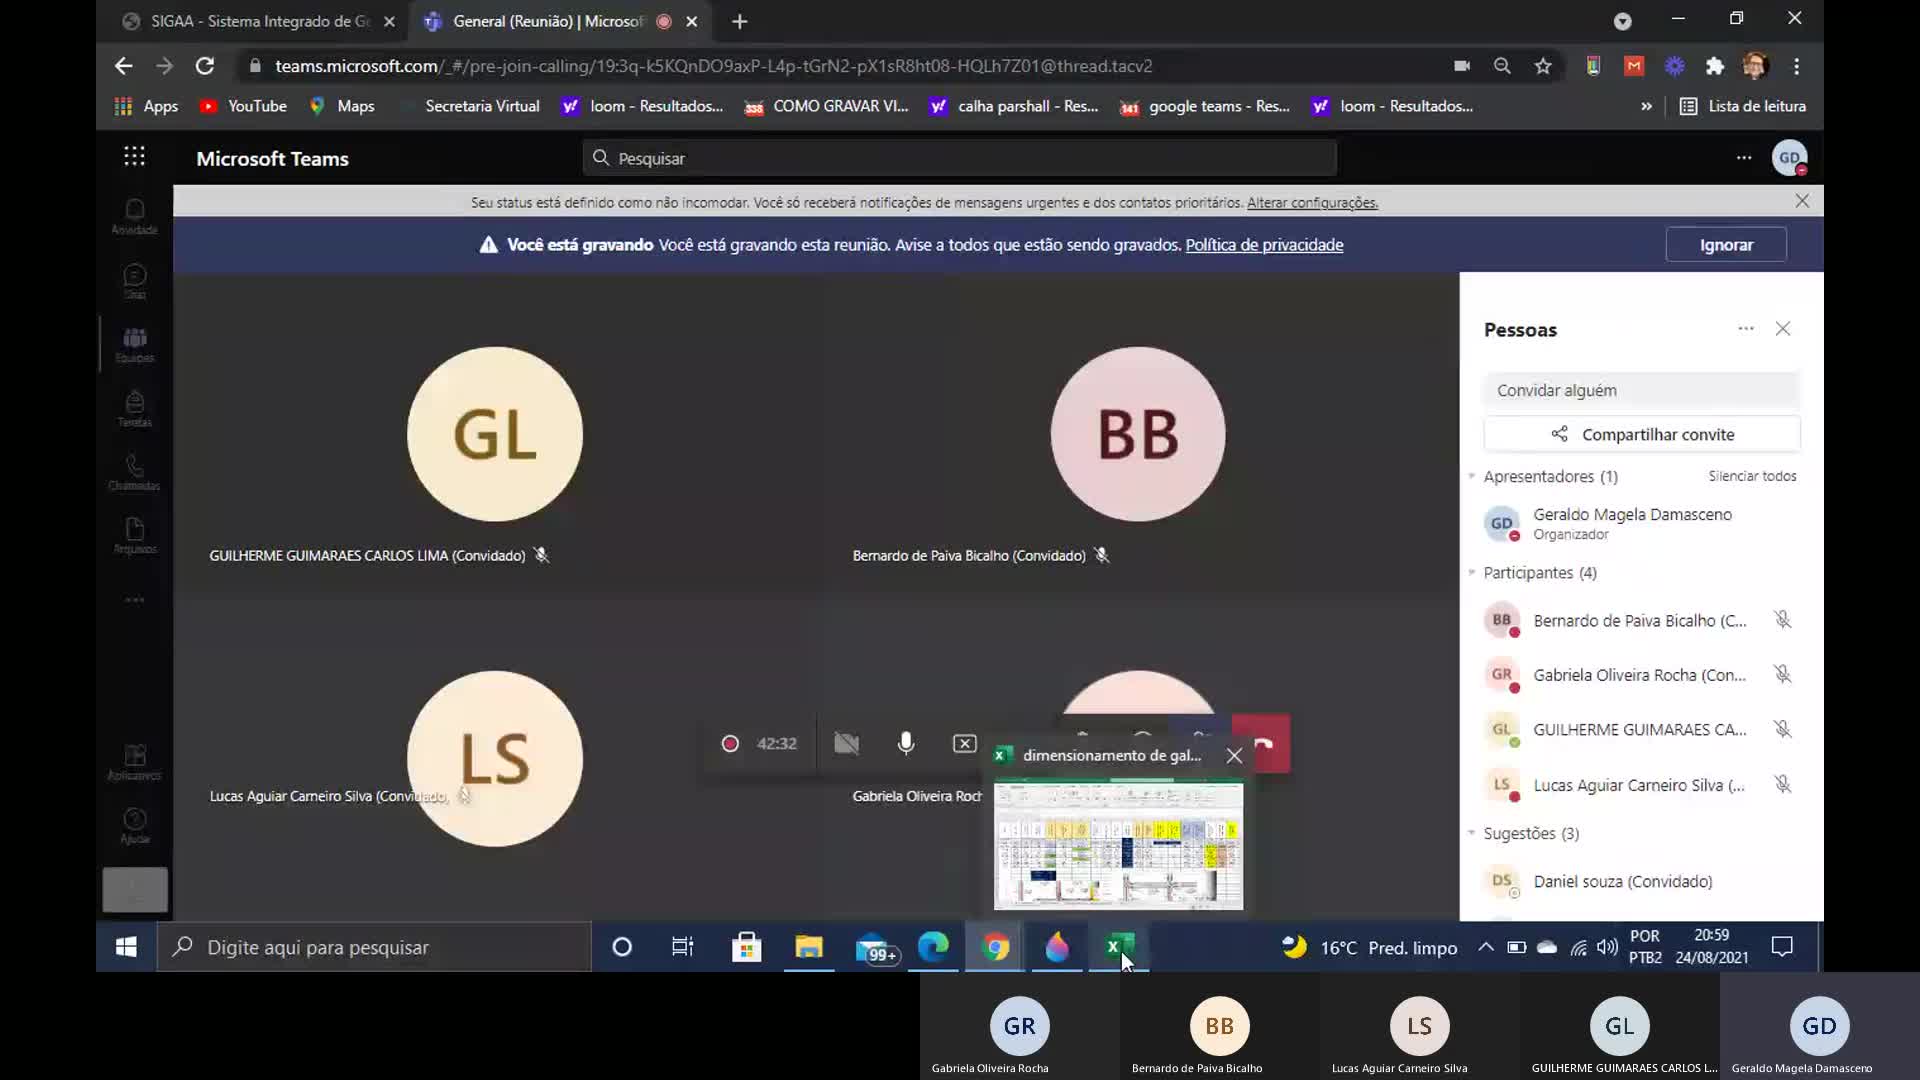Close the Pessoas panel
The width and height of the screenshot is (1920, 1080).
1783,329
